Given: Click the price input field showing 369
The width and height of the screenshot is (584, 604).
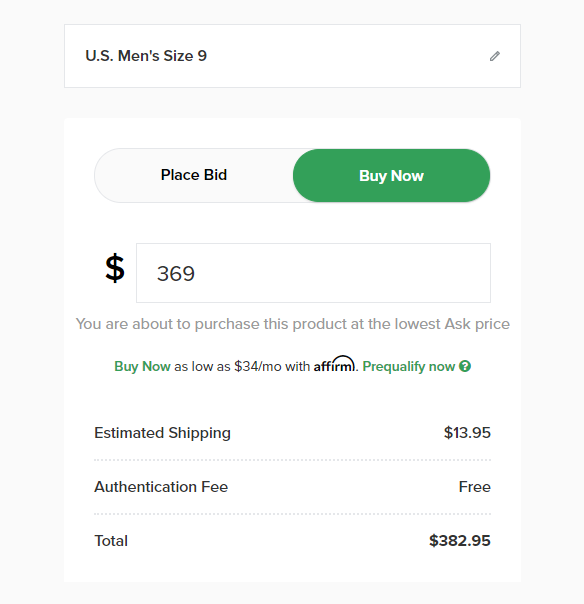Looking at the screenshot, I should click(313, 273).
